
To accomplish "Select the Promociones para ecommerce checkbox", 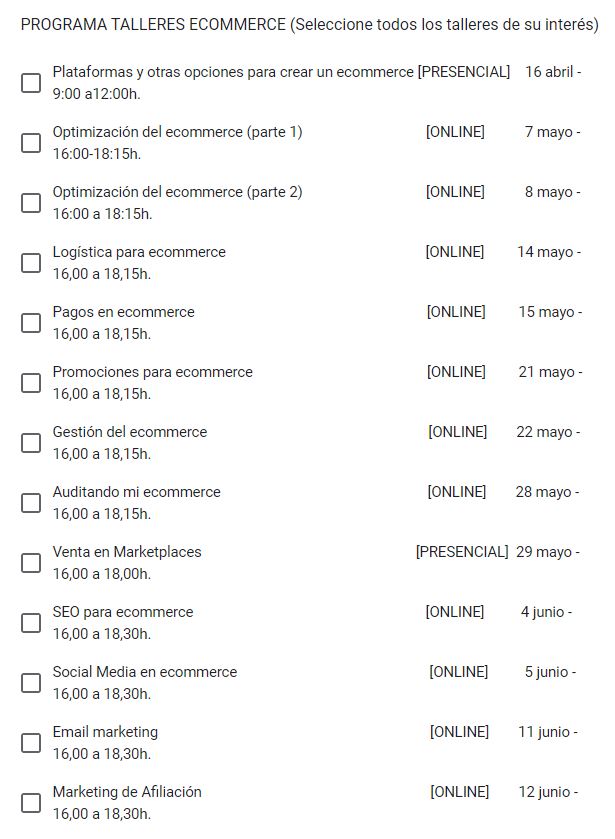I will click(31, 383).
